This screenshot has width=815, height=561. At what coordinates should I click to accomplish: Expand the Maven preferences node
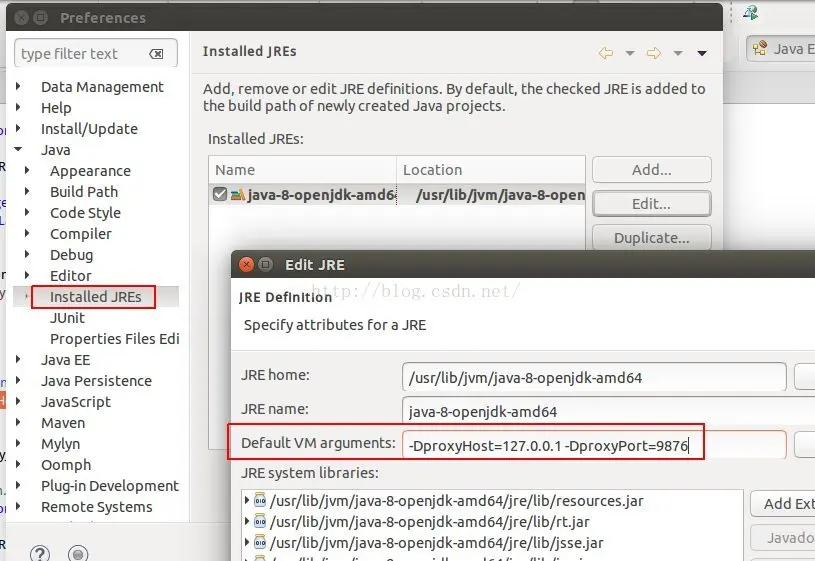pos(18,422)
